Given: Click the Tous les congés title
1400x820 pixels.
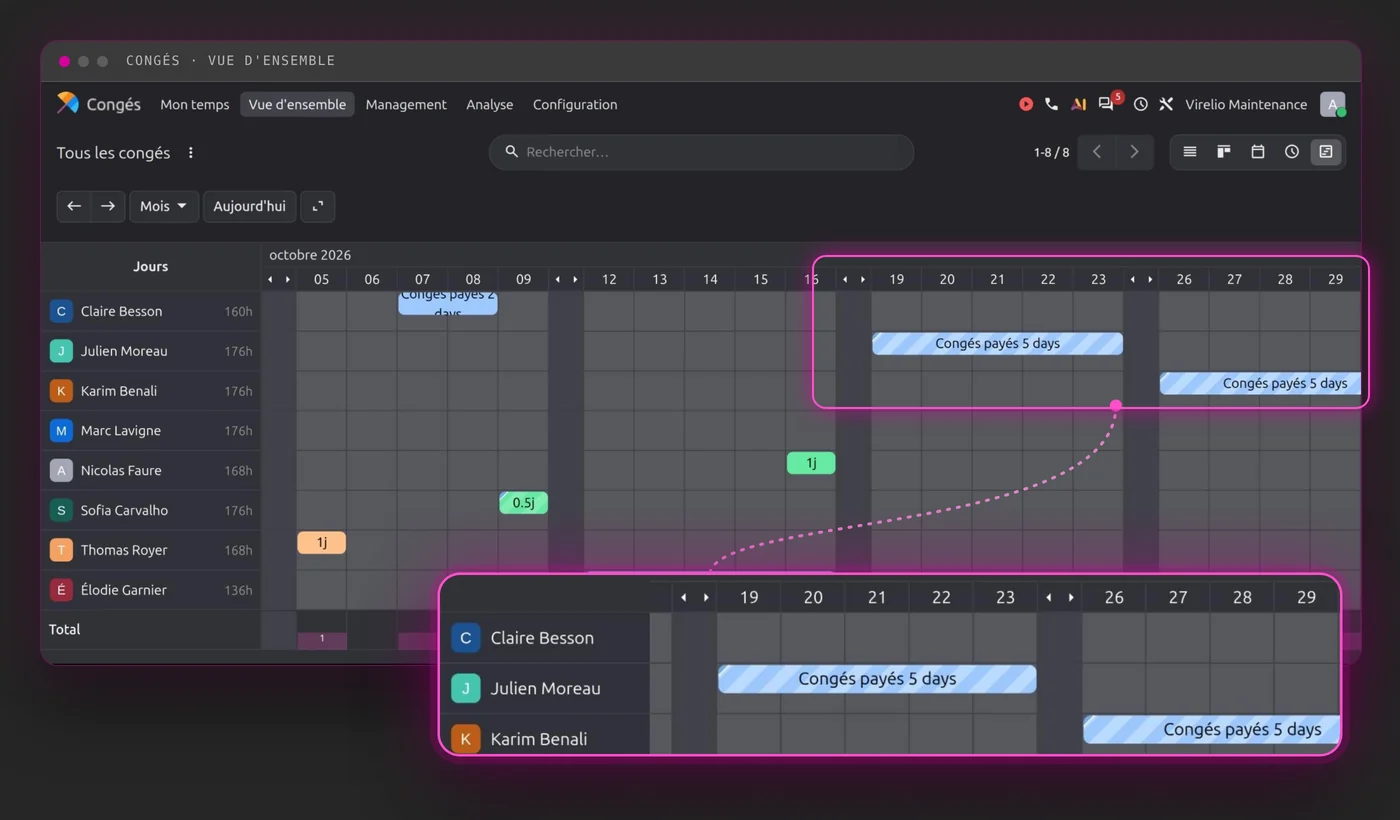Looking at the screenshot, I should click(x=113, y=153).
